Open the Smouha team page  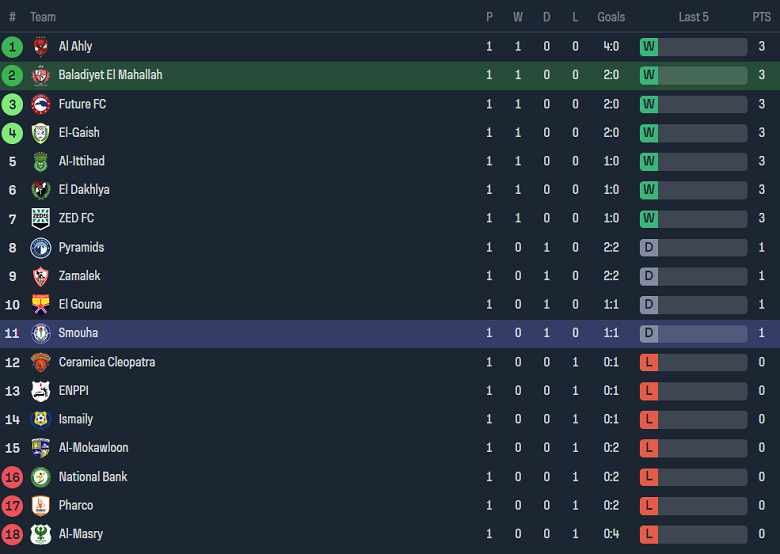78,333
